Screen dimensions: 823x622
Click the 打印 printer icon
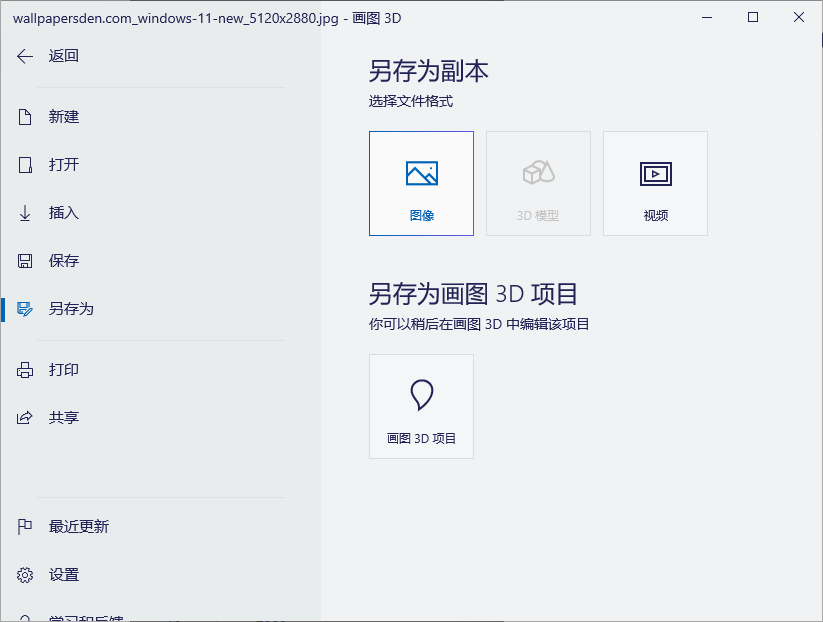coord(24,369)
